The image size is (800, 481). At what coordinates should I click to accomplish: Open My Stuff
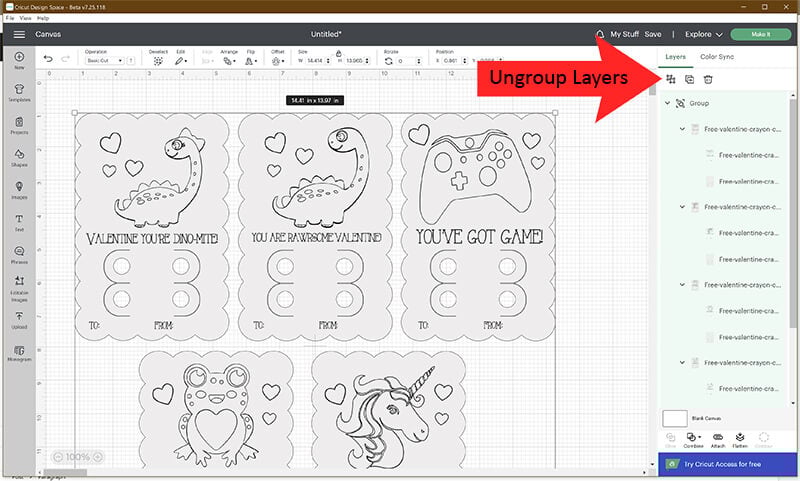click(x=624, y=34)
